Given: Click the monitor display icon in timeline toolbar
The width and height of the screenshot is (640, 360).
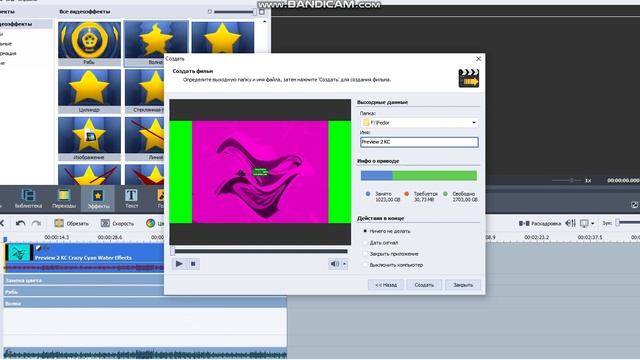Looking at the screenshot, I should tap(584, 223).
